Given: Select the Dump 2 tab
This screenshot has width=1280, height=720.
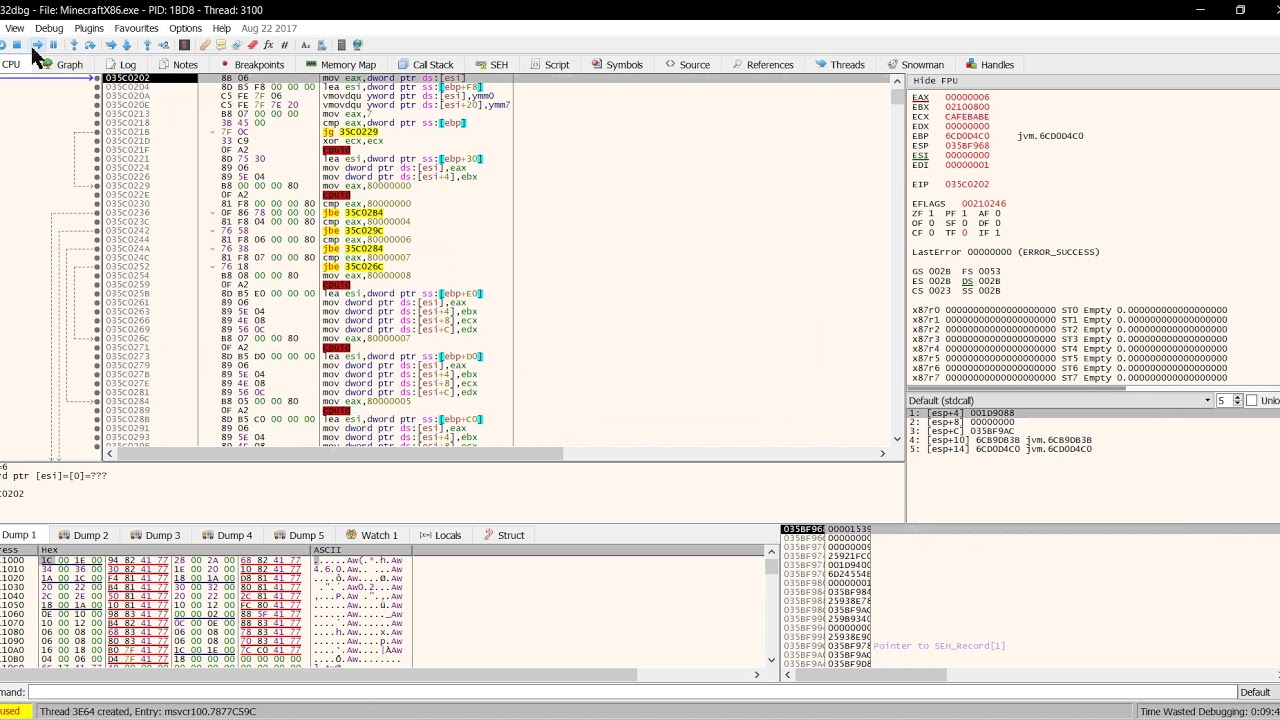Looking at the screenshot, I should [x=83, y=535].
